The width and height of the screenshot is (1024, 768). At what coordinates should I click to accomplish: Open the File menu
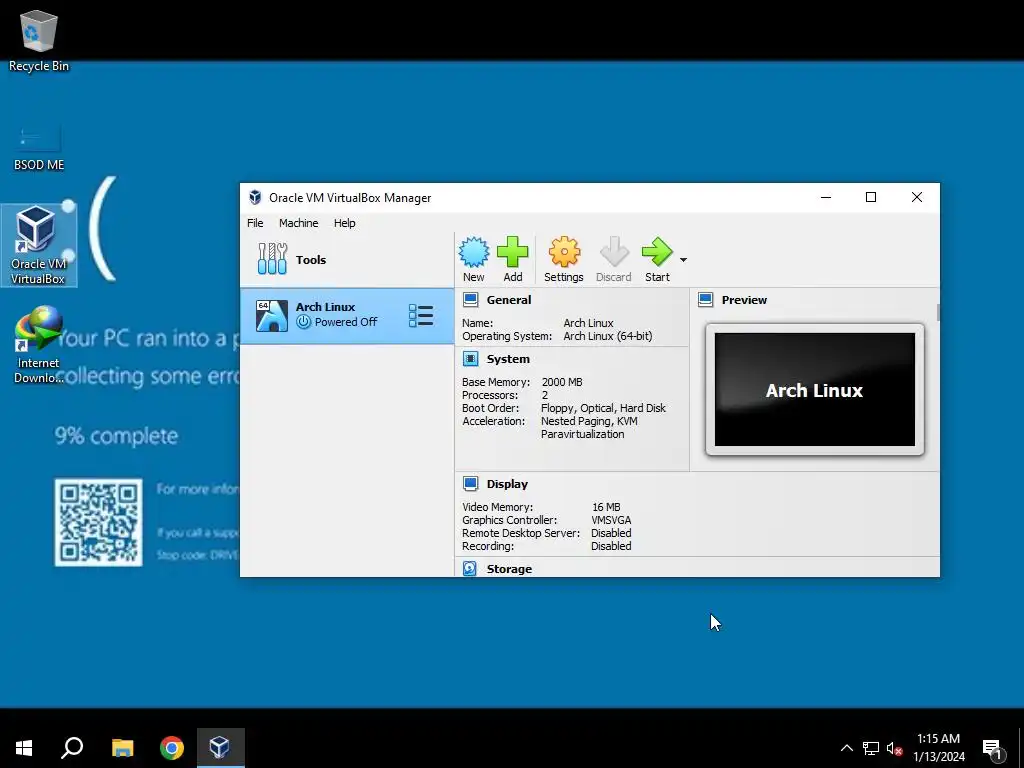[255, 223]
